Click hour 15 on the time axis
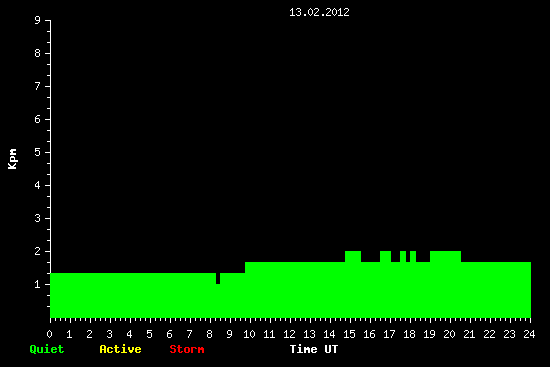This screenshot has width=550, height=367. (349, 334)
